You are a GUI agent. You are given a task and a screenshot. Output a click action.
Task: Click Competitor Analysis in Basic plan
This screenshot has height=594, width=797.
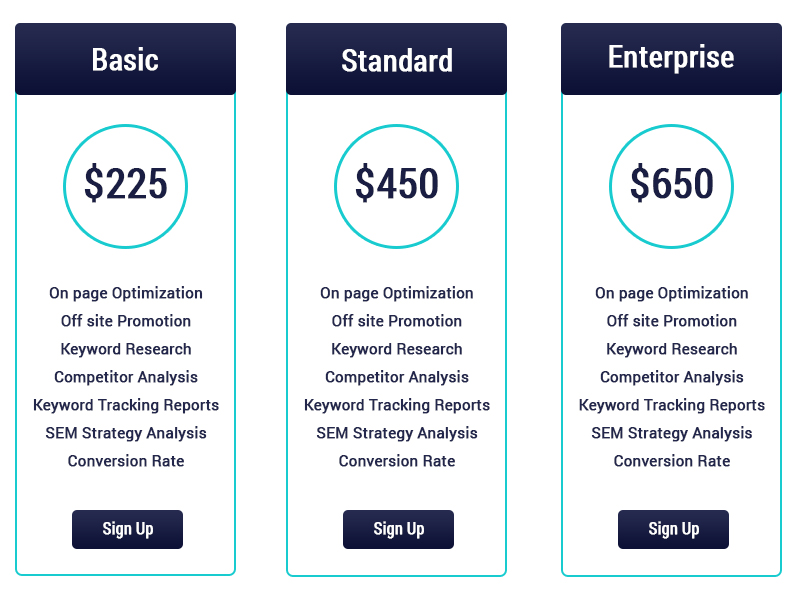click(x=126, y=377)
